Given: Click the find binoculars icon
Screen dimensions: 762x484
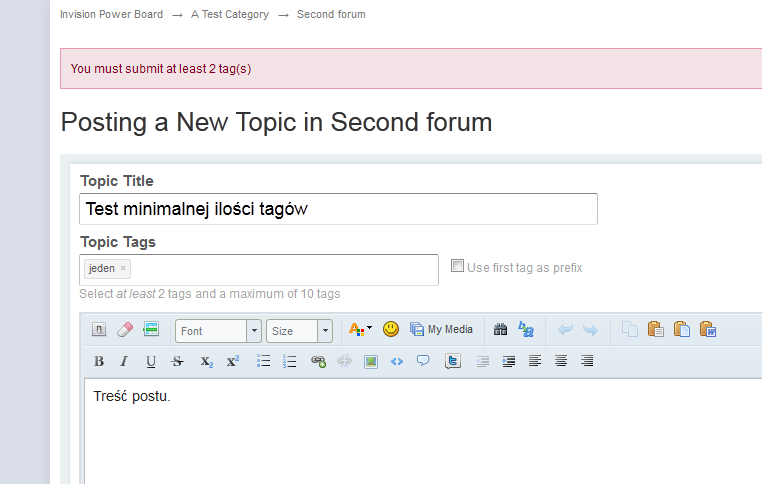Looking at the screenshot, I should 500,329.
